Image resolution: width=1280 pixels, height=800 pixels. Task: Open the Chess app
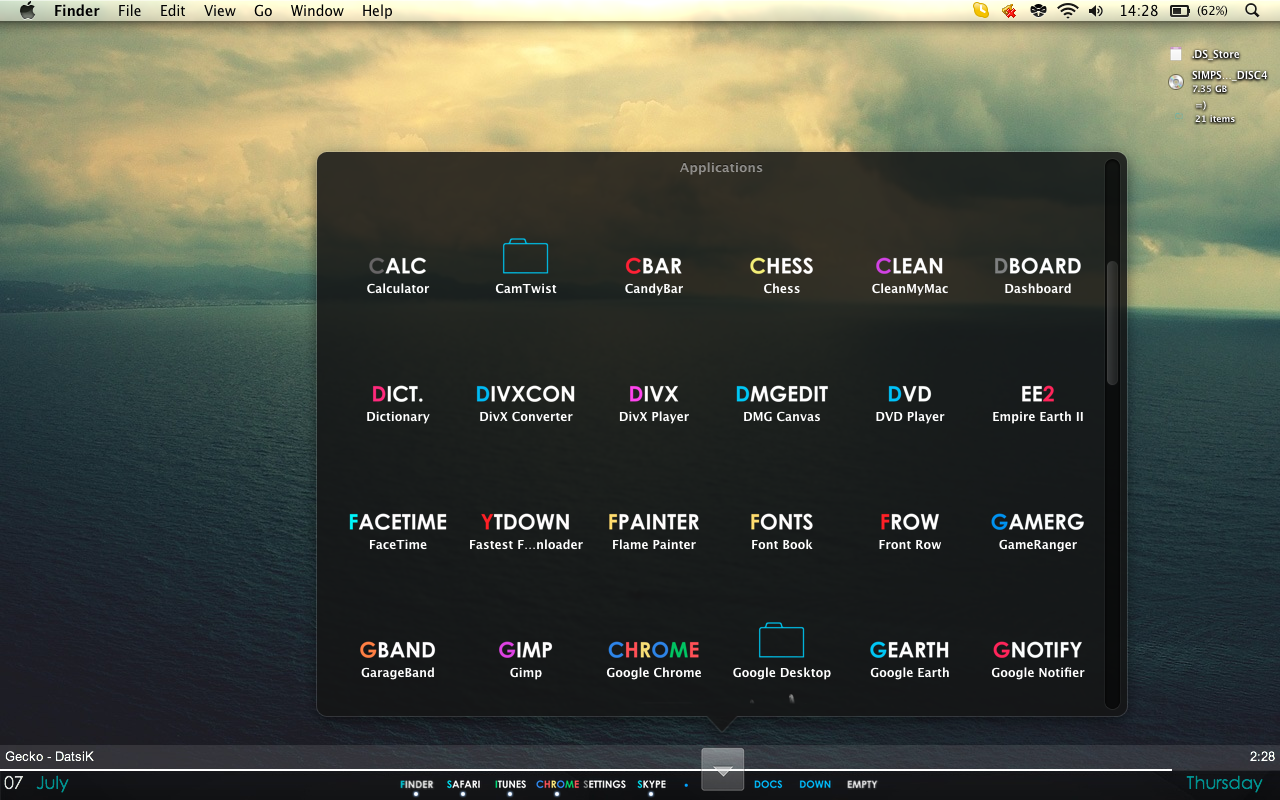(x=781, y=275)
